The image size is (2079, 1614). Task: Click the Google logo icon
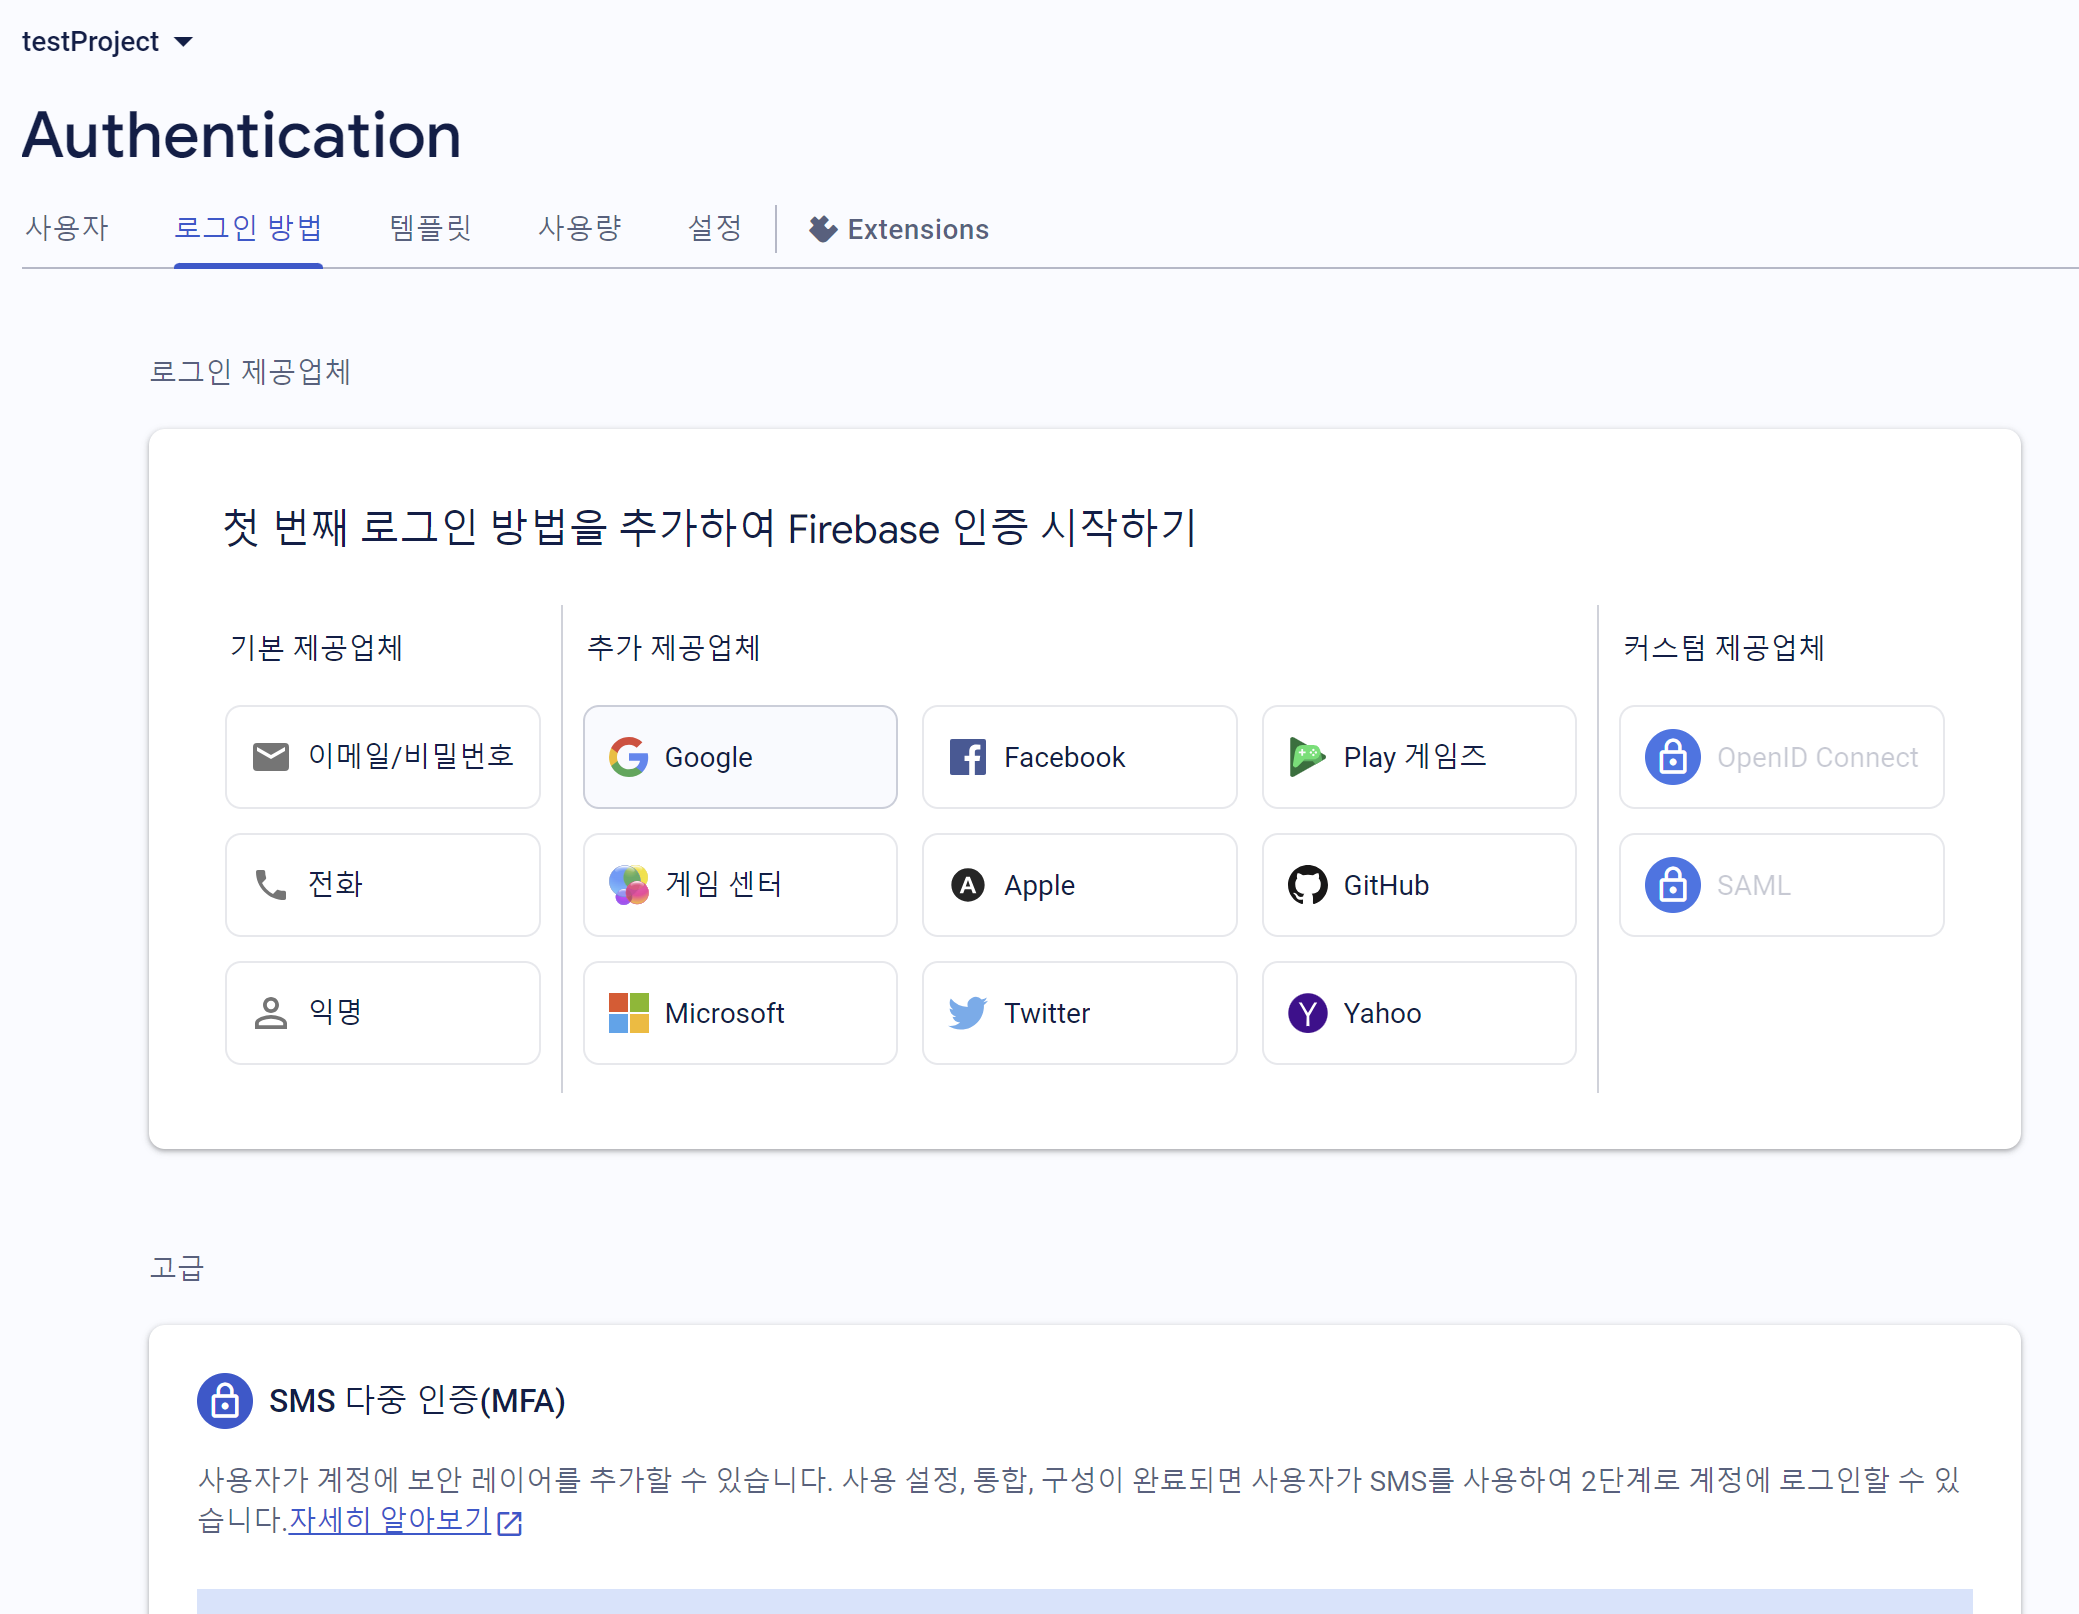pos(628,757)
